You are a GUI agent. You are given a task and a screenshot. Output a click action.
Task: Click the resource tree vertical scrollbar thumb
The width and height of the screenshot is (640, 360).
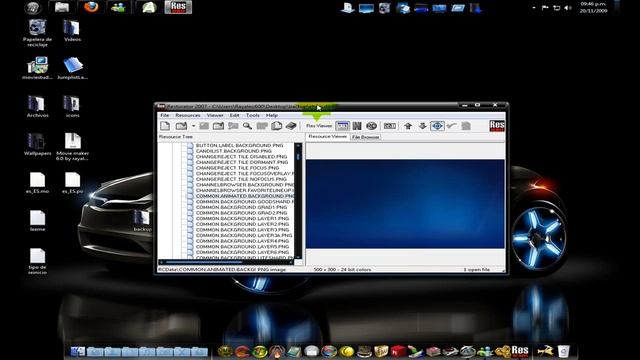point(298,156)
